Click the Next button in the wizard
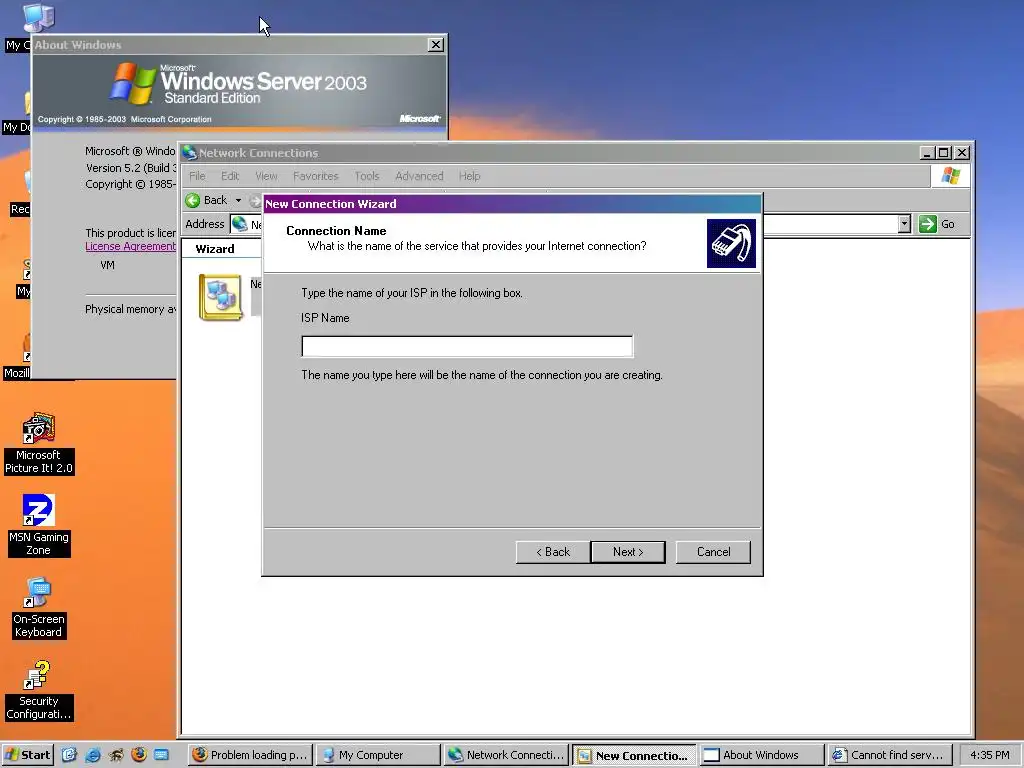Viewport: 1024px width, 768px height. pyautogui.click(x=628, y=552)
